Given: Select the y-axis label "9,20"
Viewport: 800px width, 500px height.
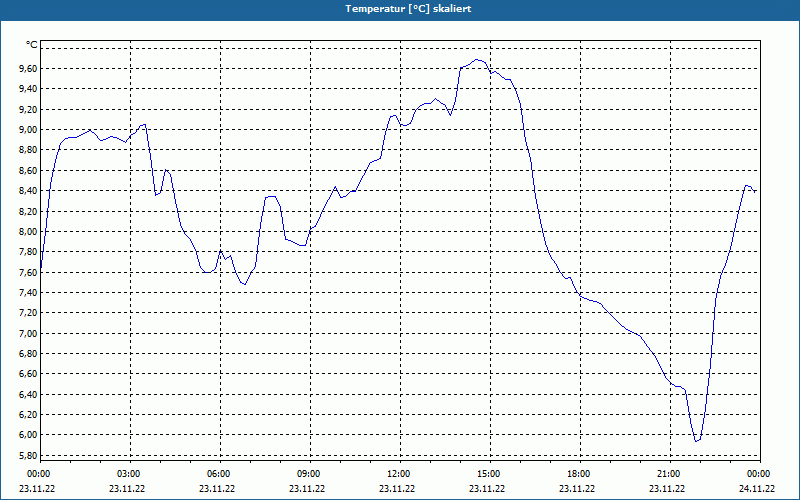Looking at the screenshot, I should [x=29, y=109].
